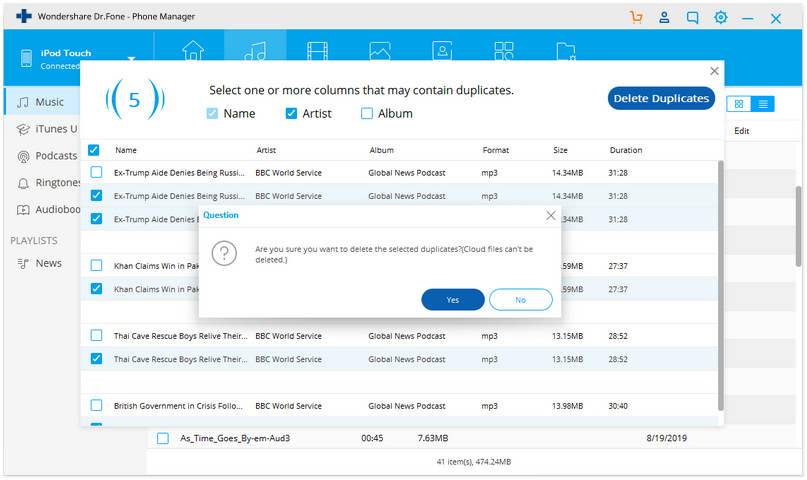This screenshot has width=807, height=480.
Task: Click the question mark icon in dialog
Action: tap(224, 253)
